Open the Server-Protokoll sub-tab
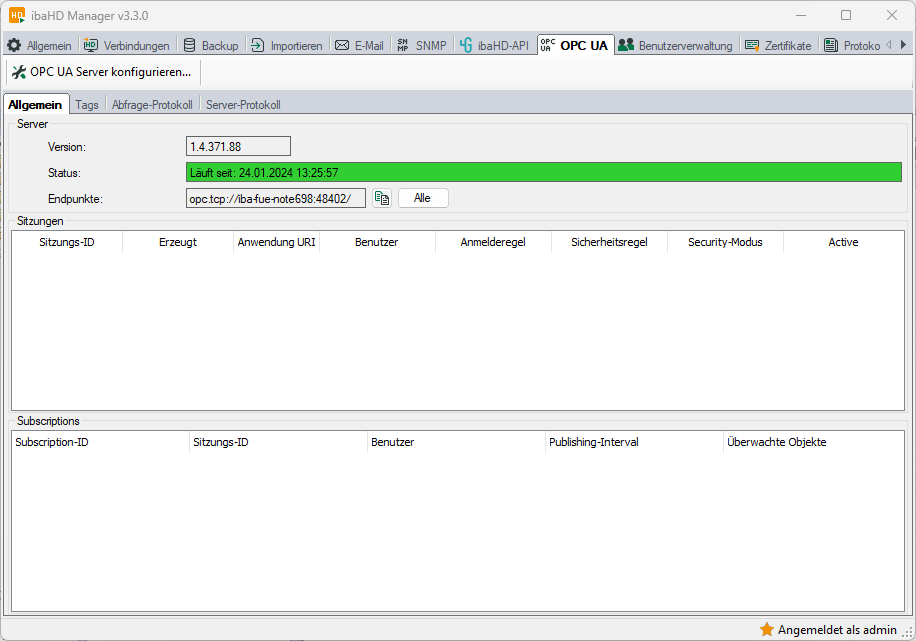Image resolution: width=916 pixels, height=641 pixels. pyautogui.click(x=243, y=105)
